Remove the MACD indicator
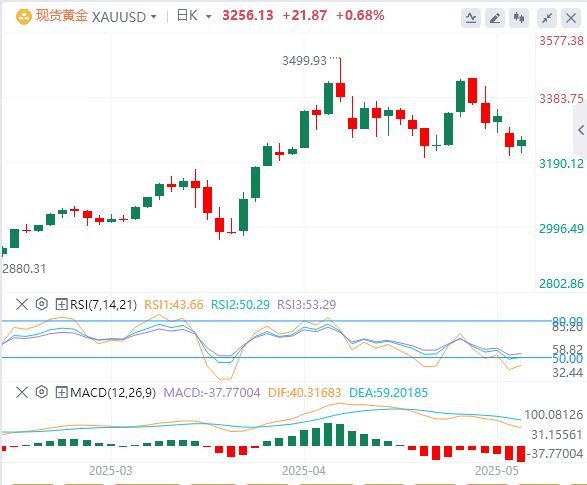Image resolution: width=587 pixels, height=485 pixels. point(22,393)
